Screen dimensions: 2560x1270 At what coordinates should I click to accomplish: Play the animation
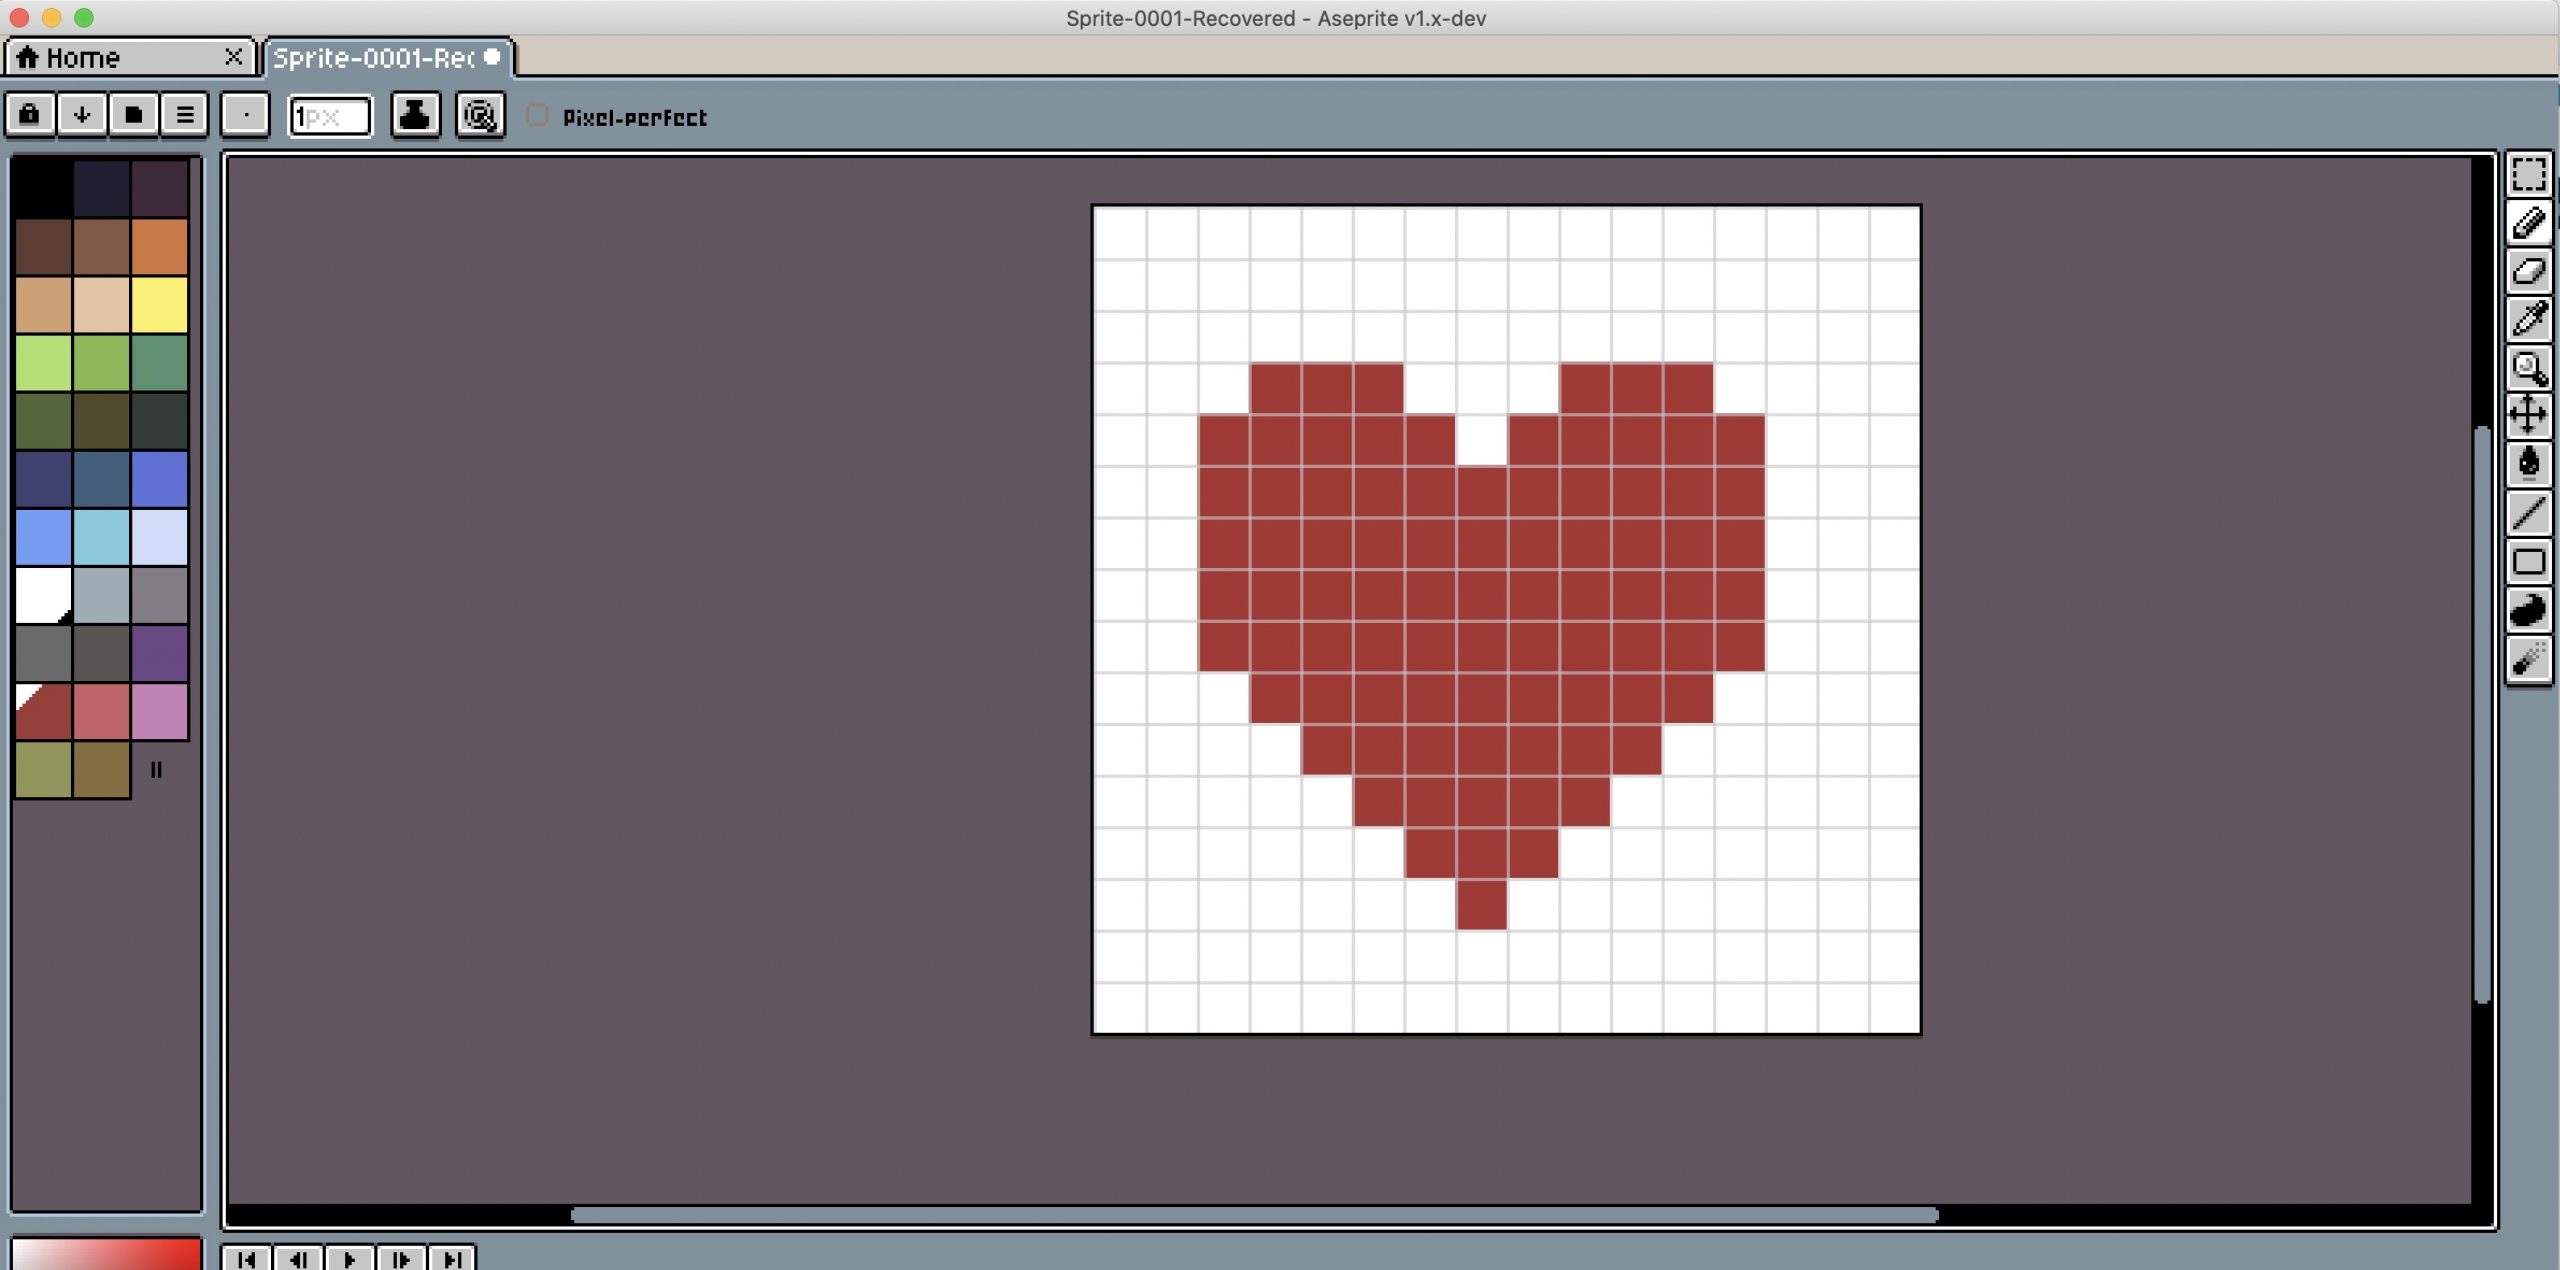tap(350, 1258)
